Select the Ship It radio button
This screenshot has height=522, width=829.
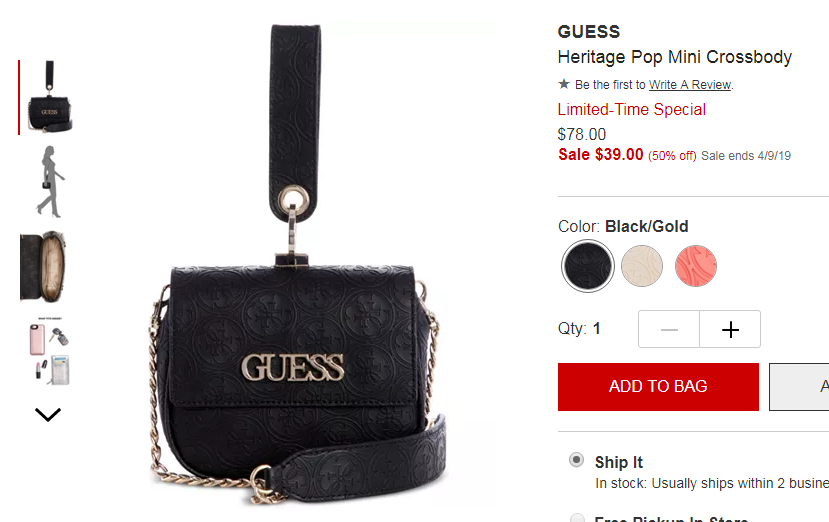click(576, 460)
